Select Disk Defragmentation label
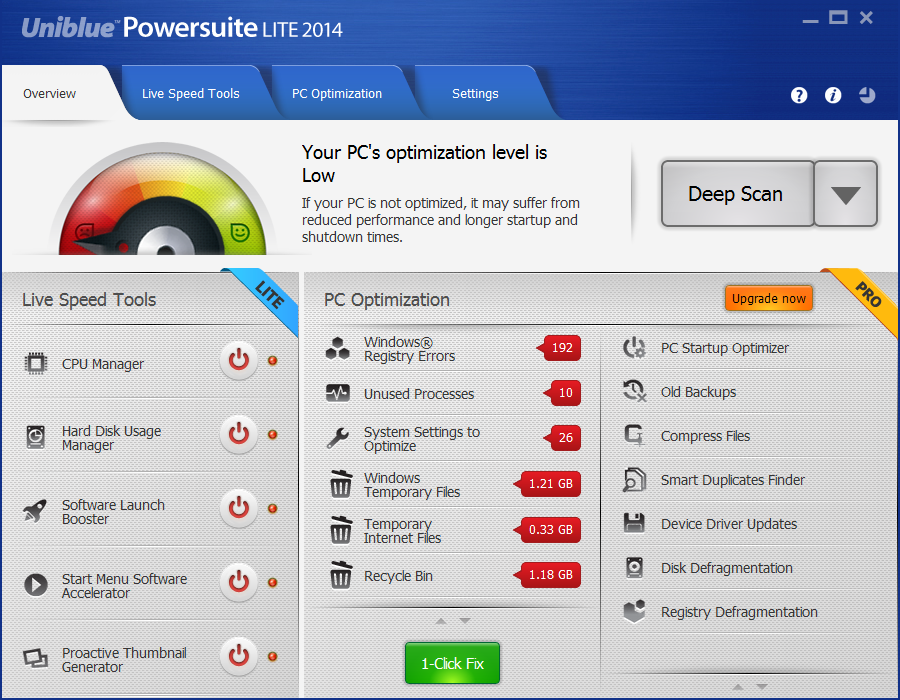 [x=727, y=568]
